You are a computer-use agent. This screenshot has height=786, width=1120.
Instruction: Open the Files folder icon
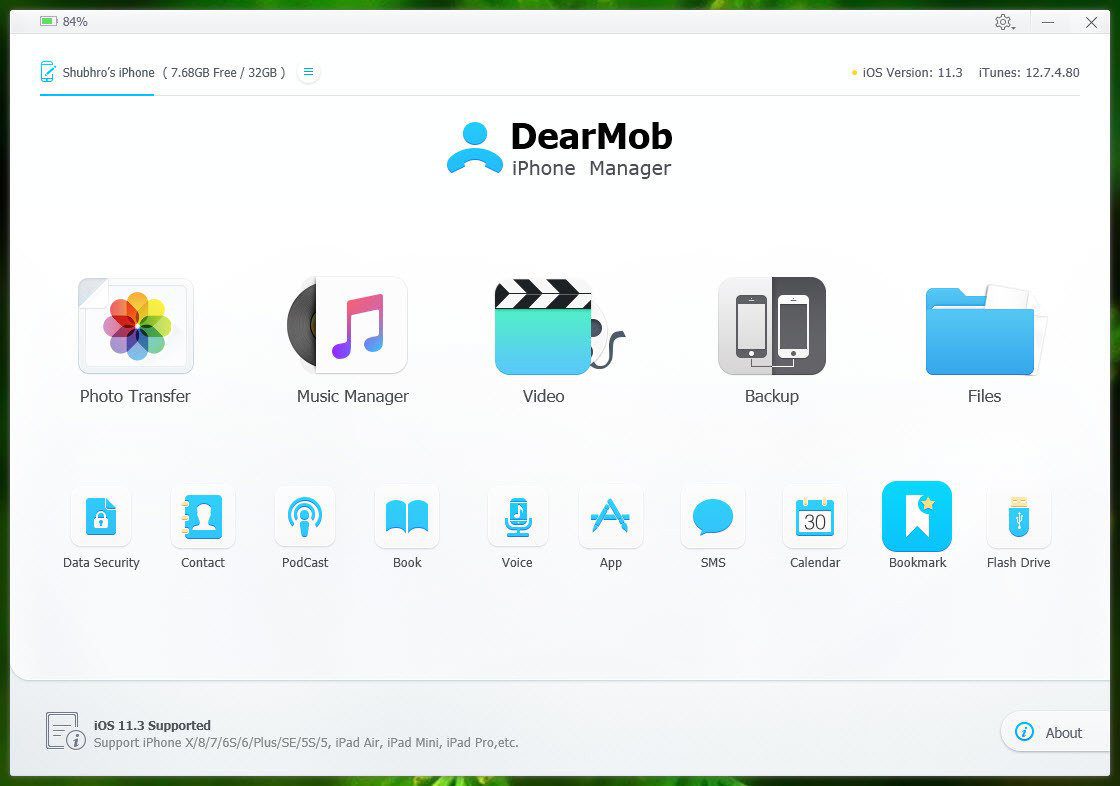click(x=985, y=329)
